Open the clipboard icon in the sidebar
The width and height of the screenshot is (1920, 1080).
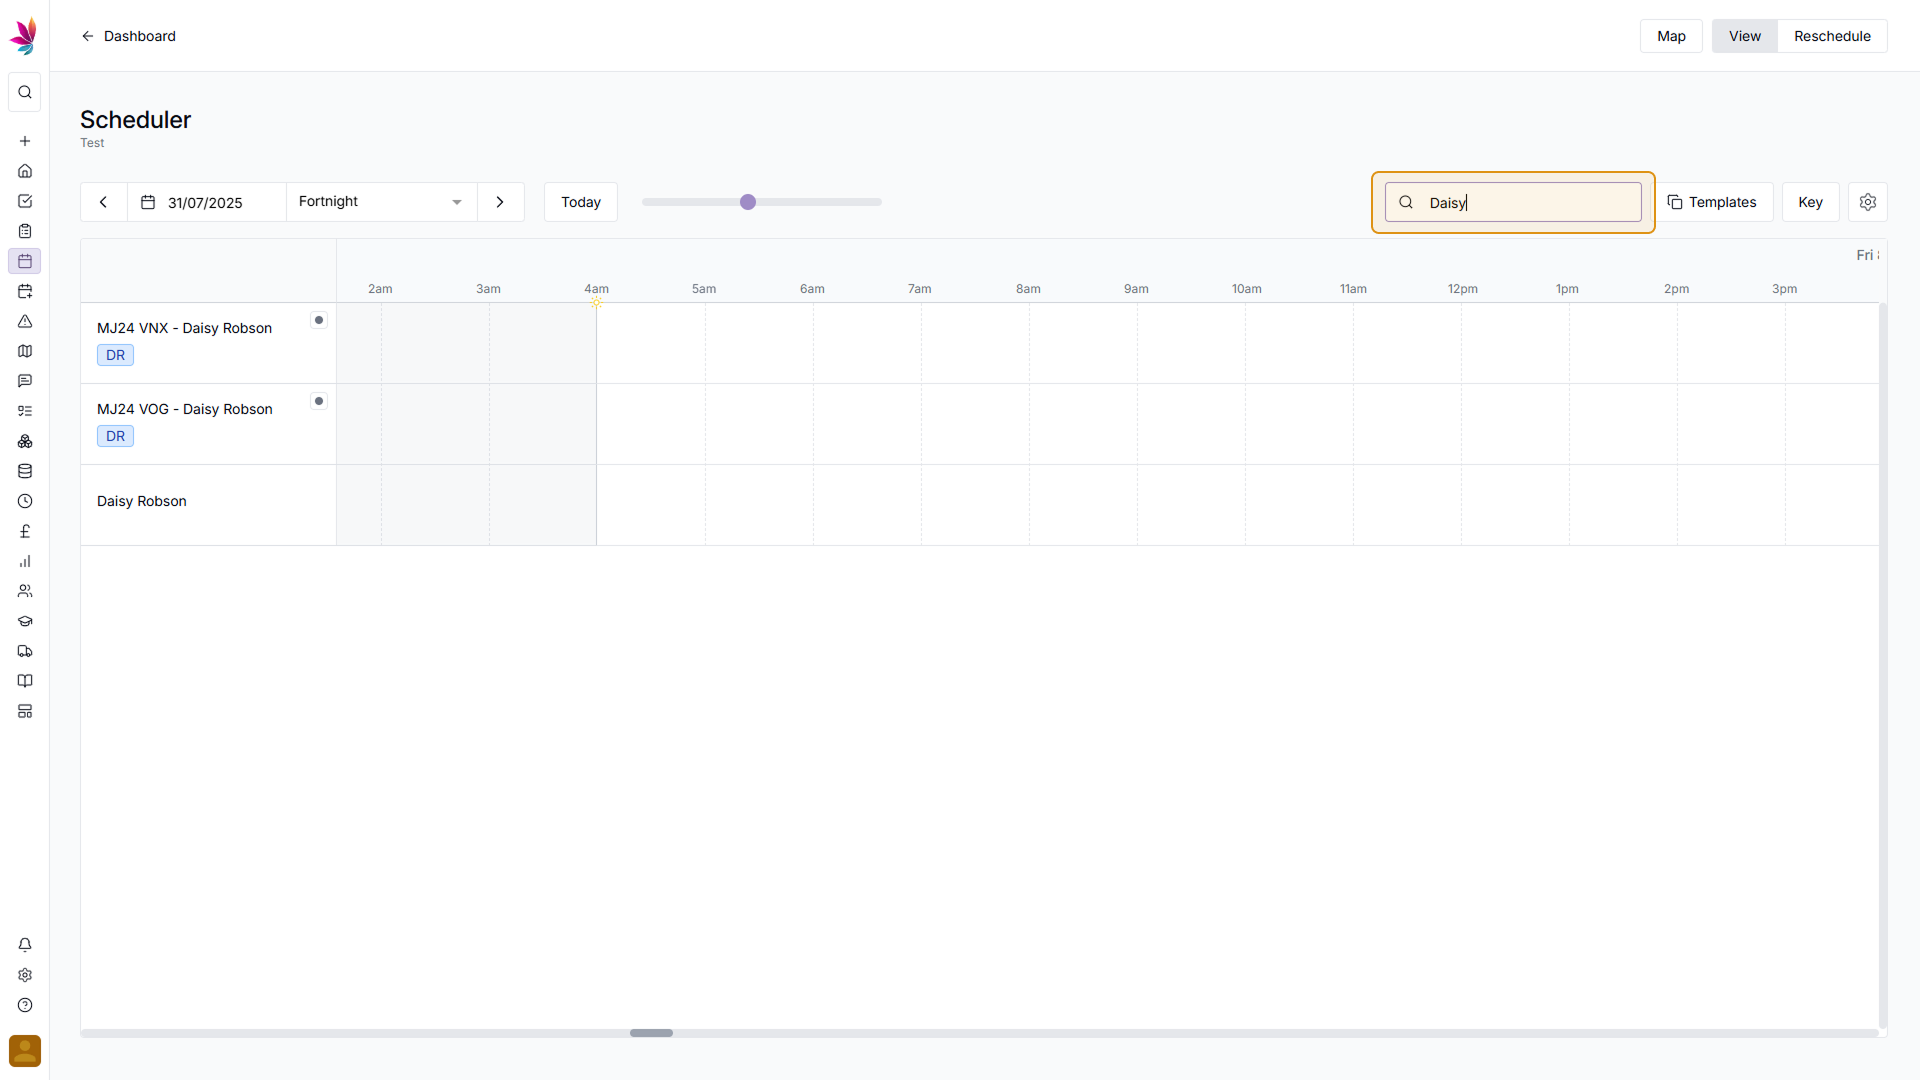(25, 231)
